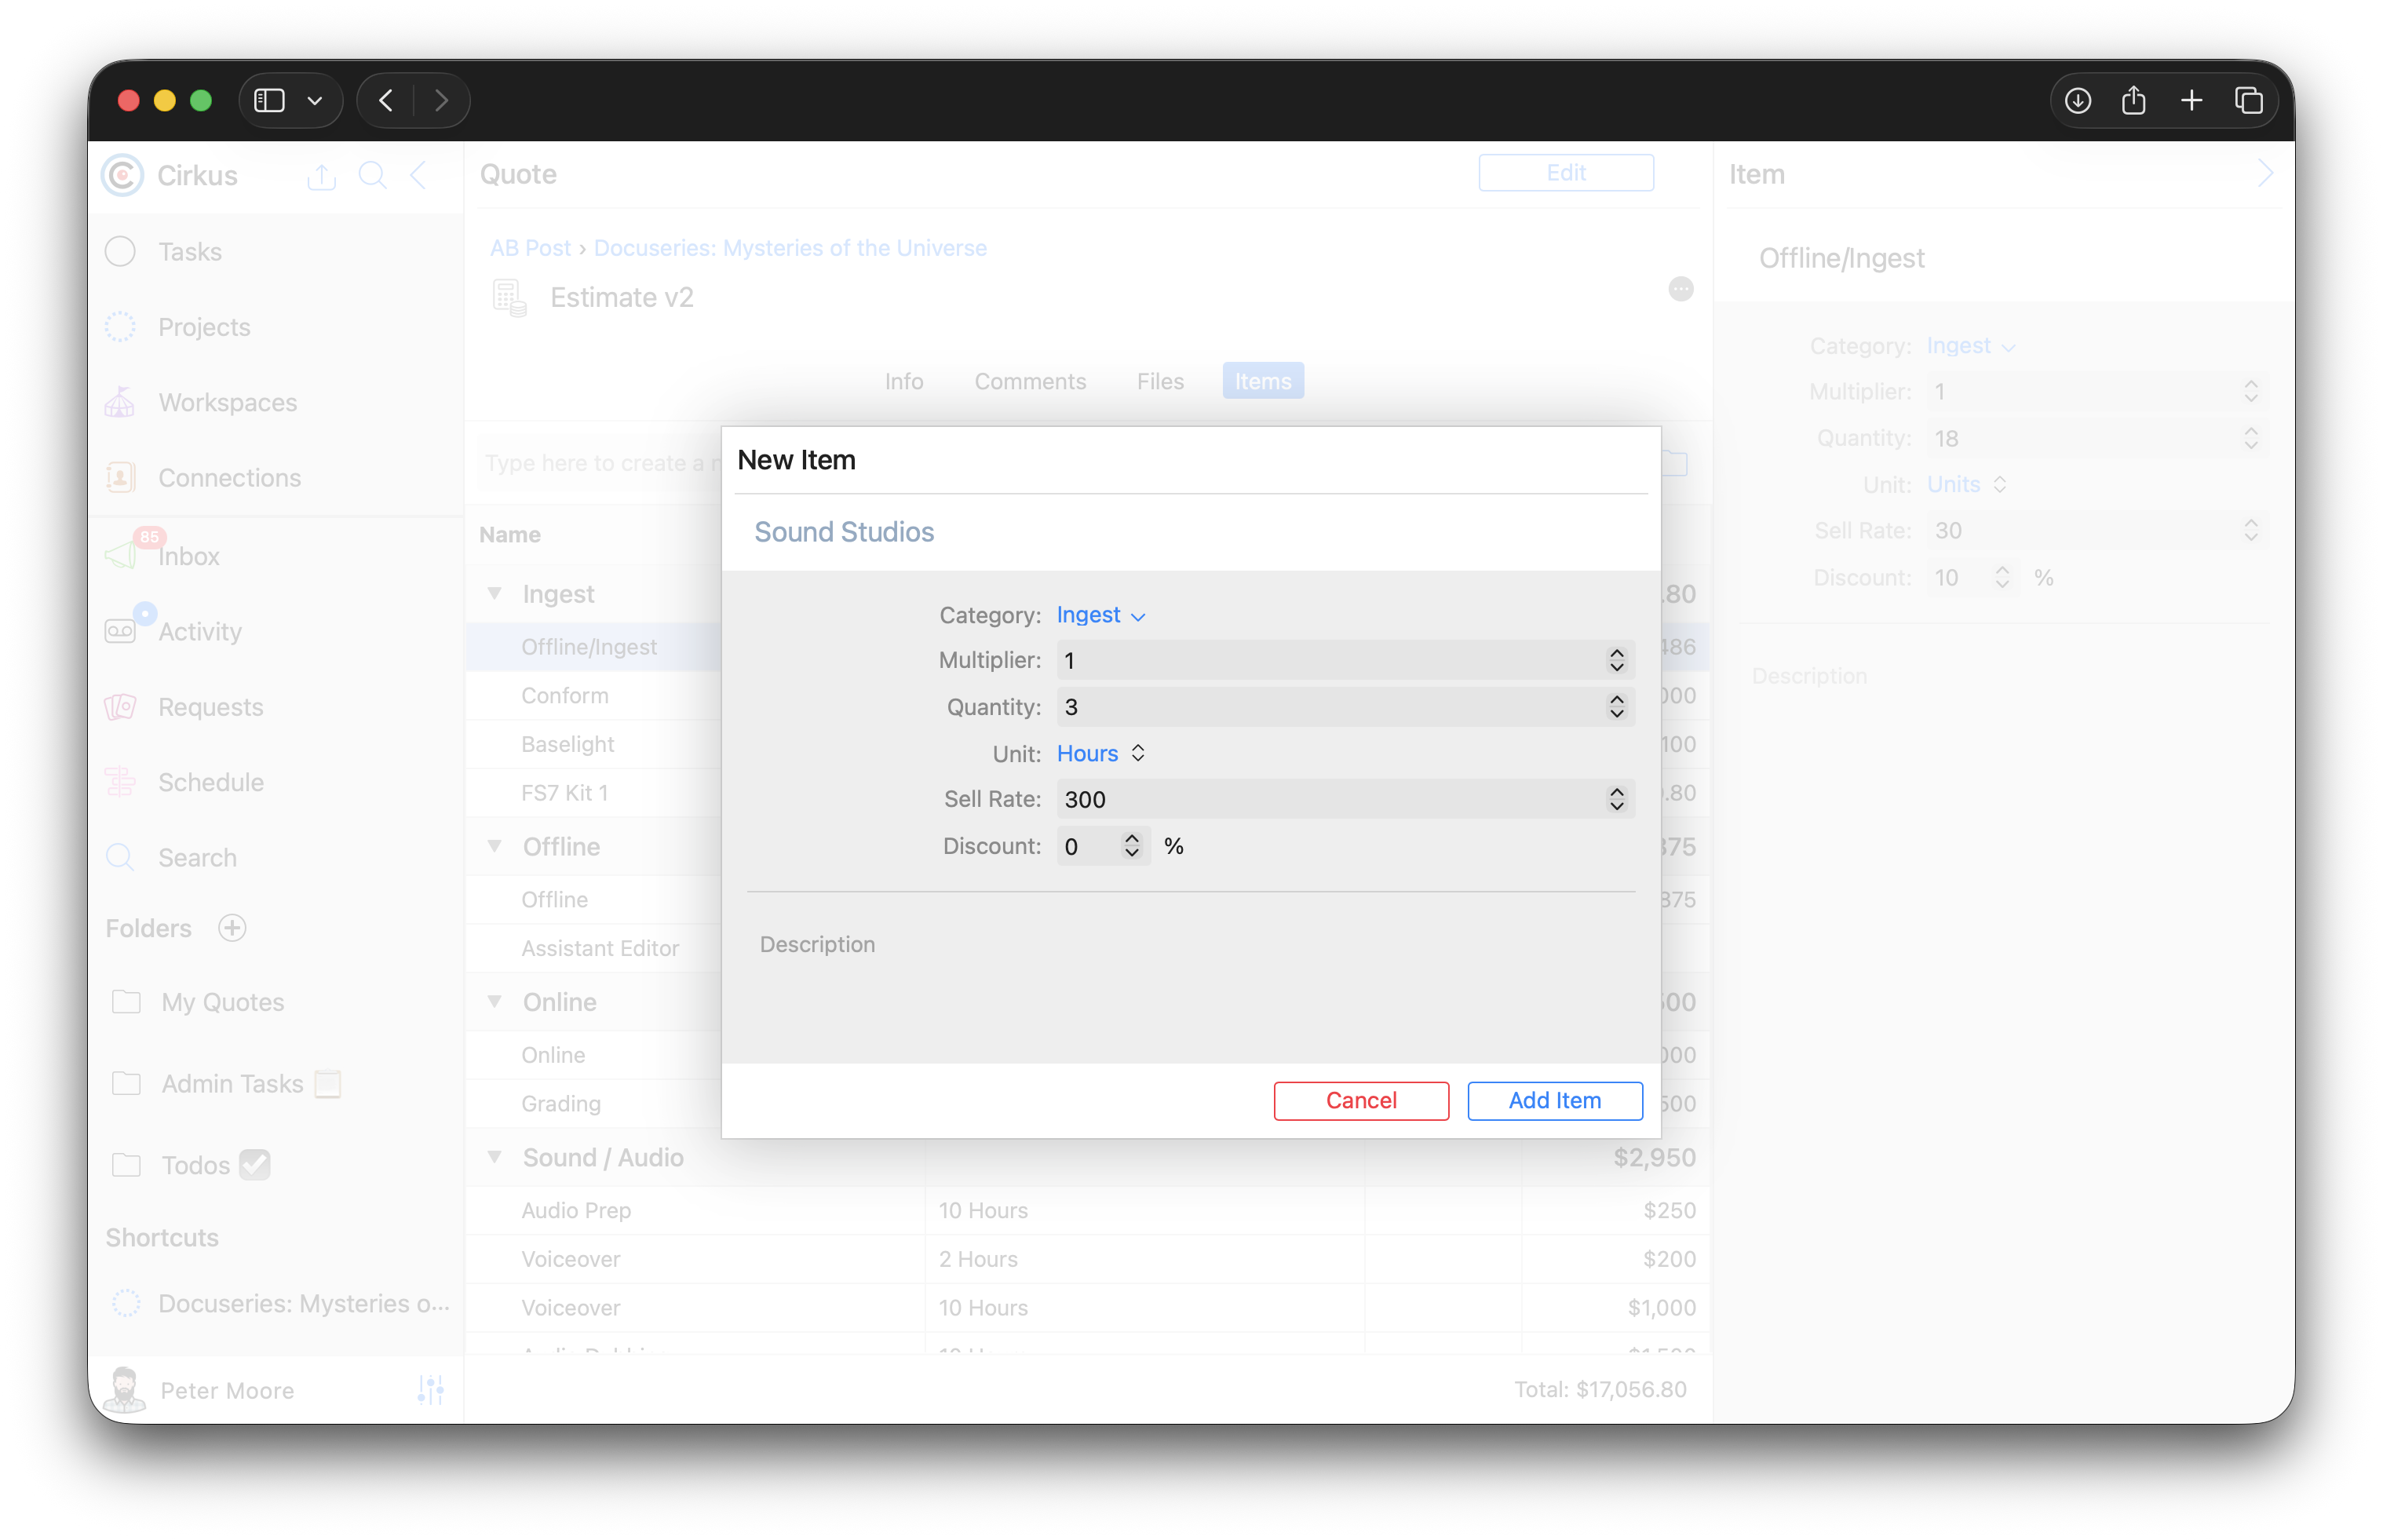The image size is (2383, 1540).
Task: Open the tab overview icon
Action: [x=2248, y=100]
